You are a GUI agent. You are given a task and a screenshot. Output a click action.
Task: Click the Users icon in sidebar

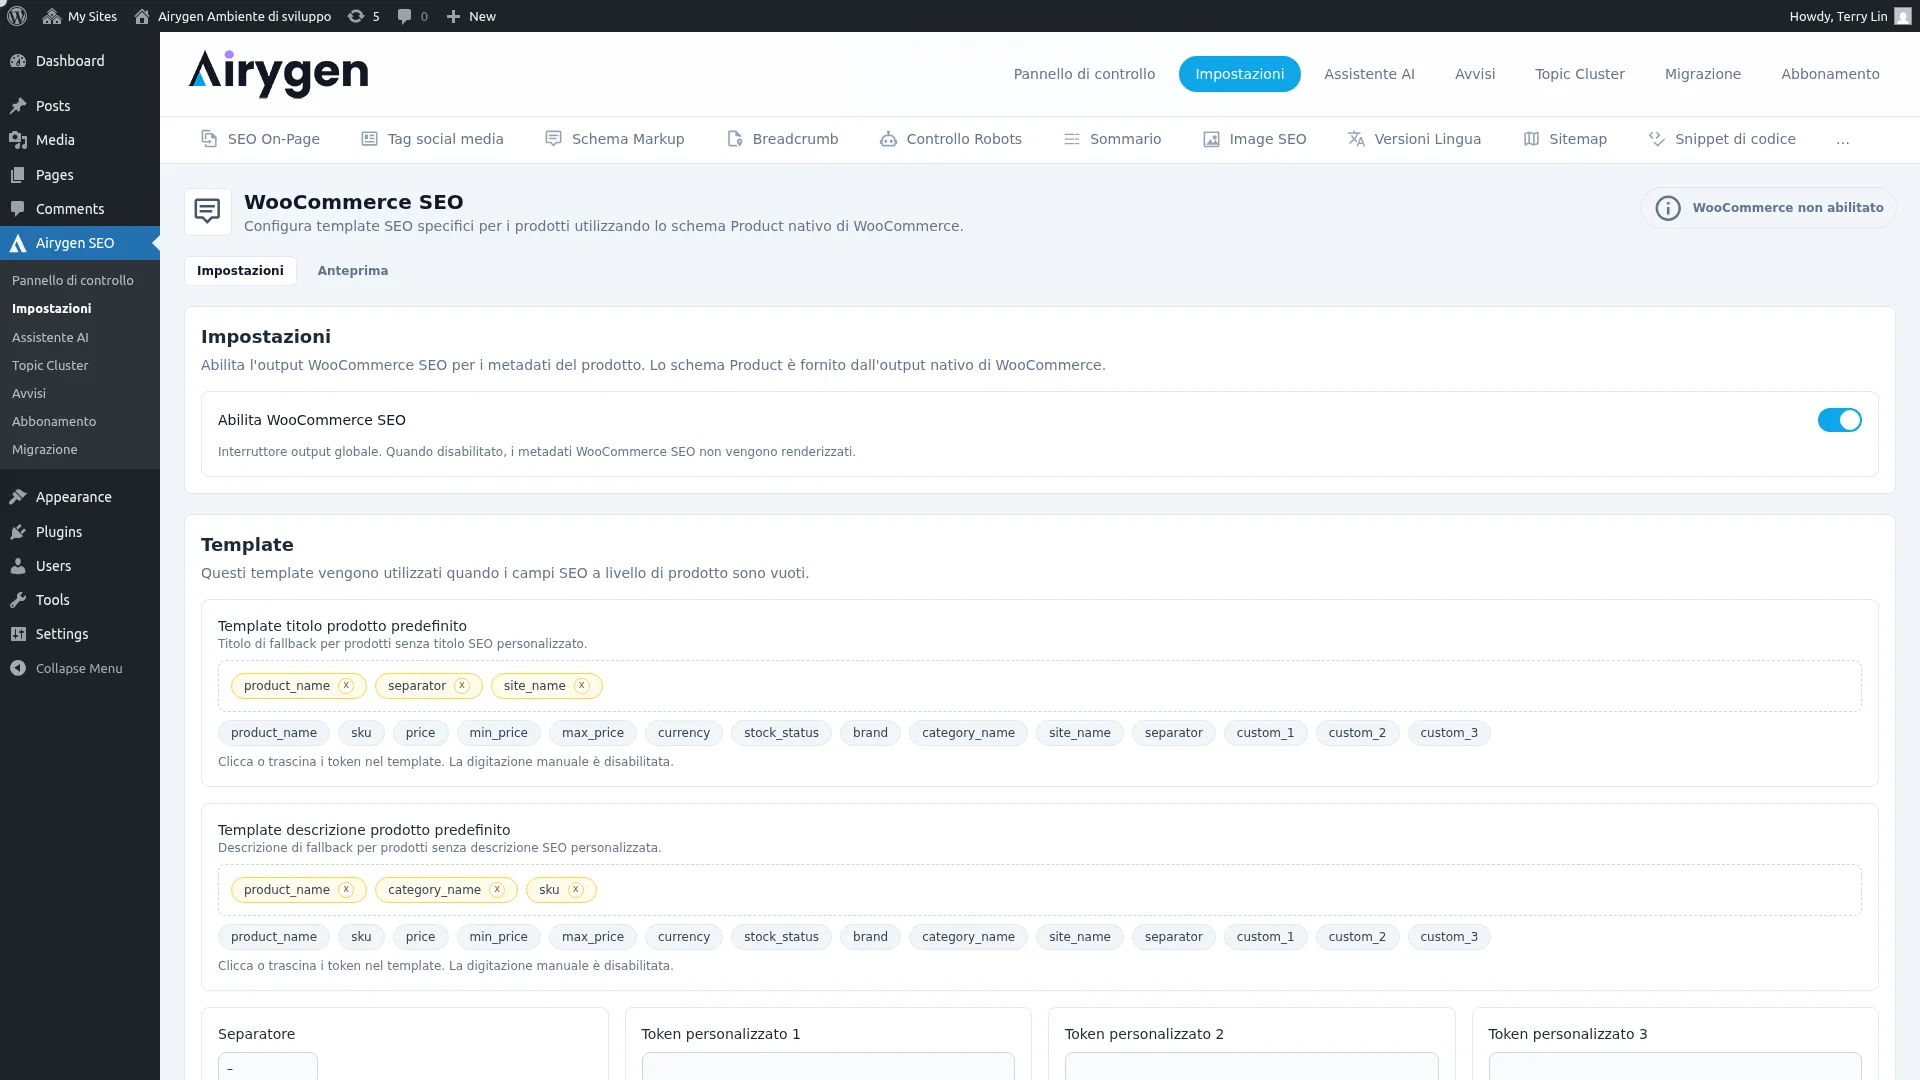[x=18, y=566]
